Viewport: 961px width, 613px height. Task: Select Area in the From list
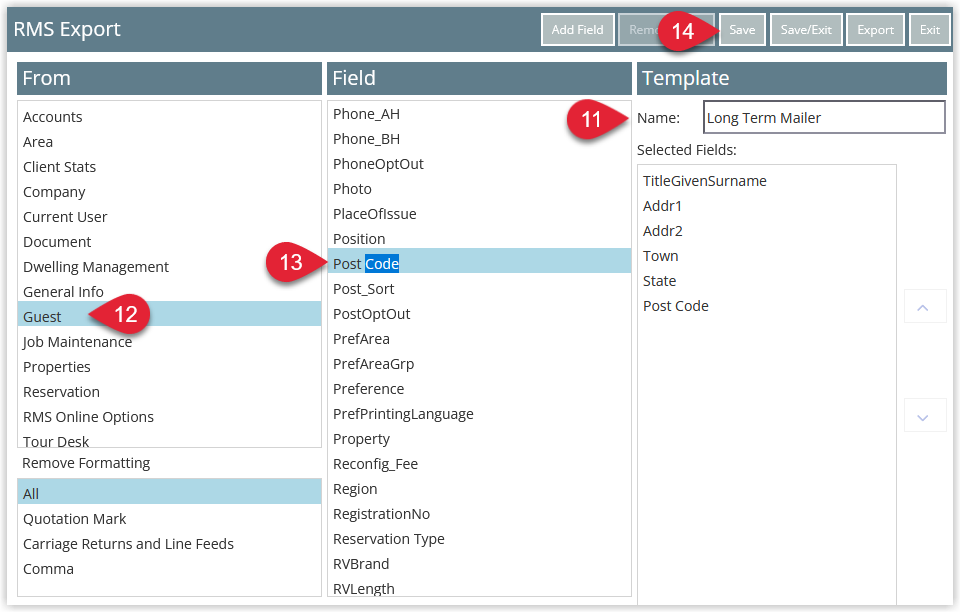[169, 142]
